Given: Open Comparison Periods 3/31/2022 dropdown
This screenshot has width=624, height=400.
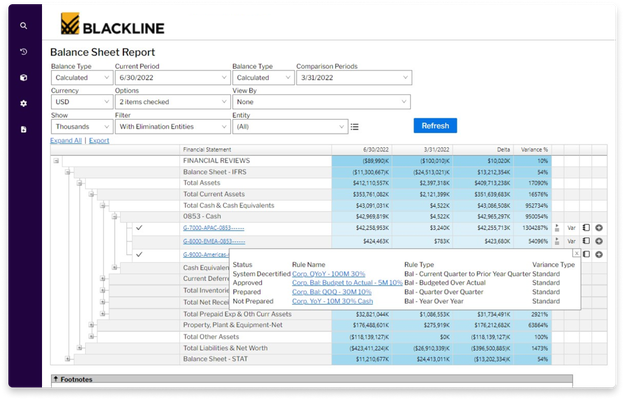Looking at the screenshot, I should click(354, 78).
